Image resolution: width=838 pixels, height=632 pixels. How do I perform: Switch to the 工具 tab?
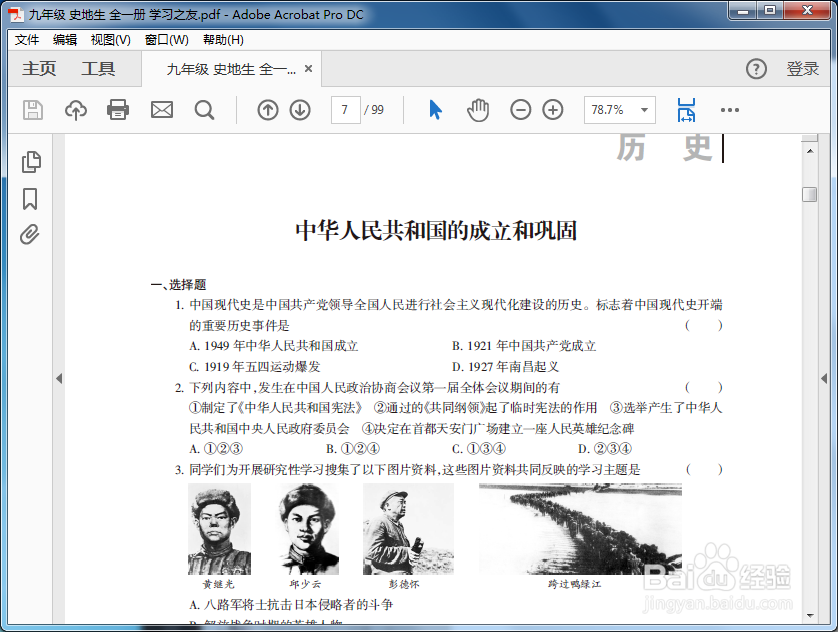99,68
